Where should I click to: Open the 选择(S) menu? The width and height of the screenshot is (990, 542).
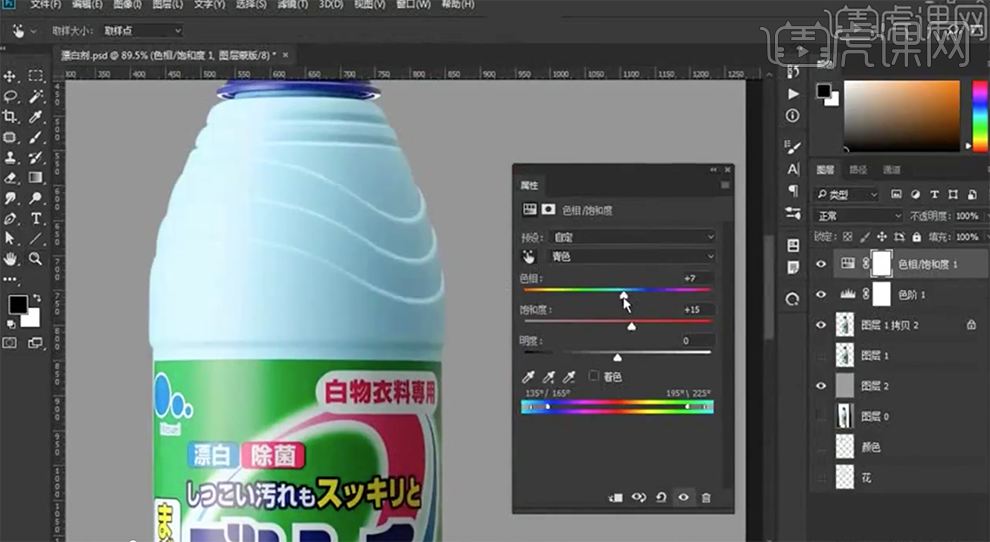[248, 5]
